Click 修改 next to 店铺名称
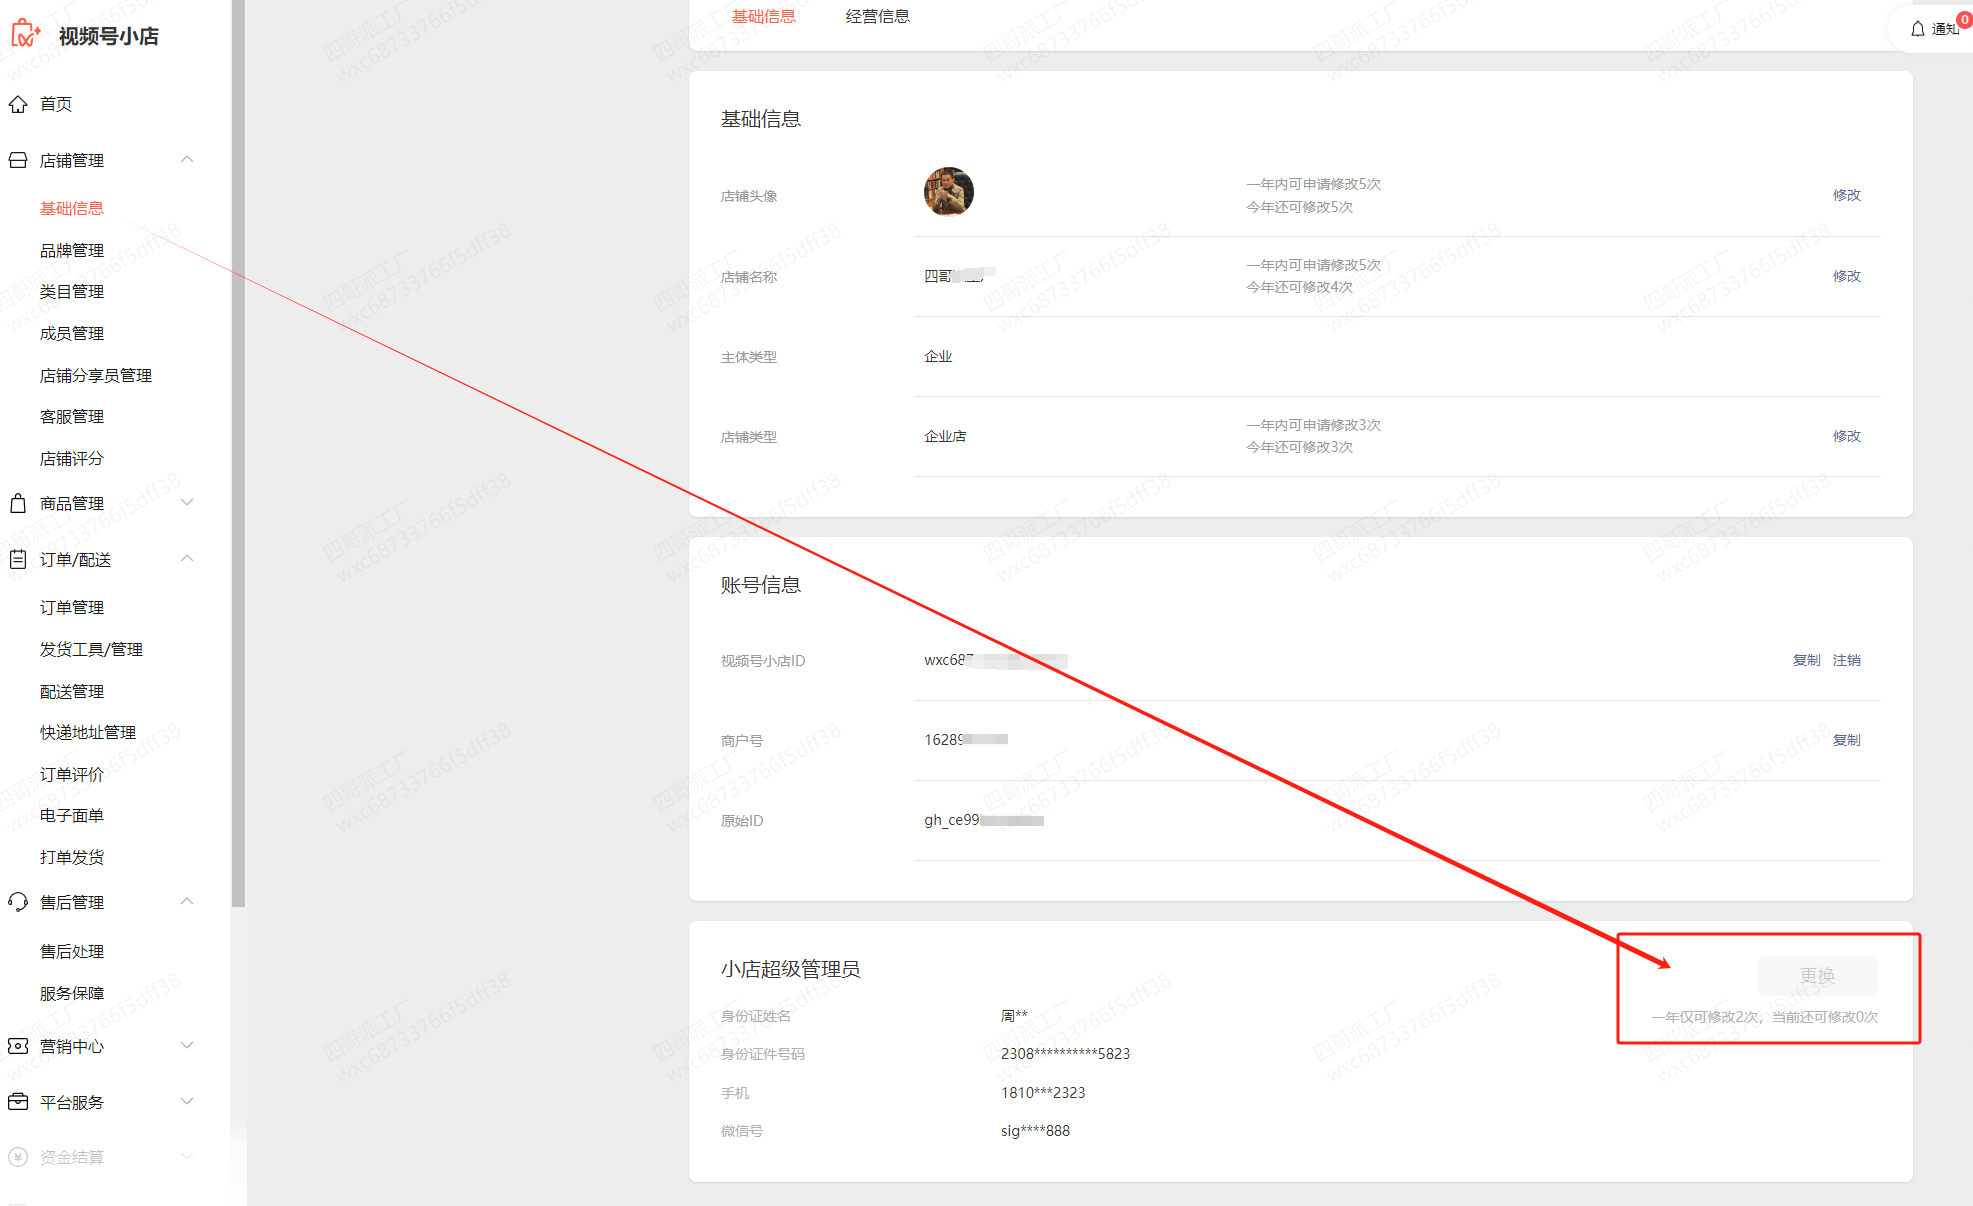 click(x=1846, y=276)
